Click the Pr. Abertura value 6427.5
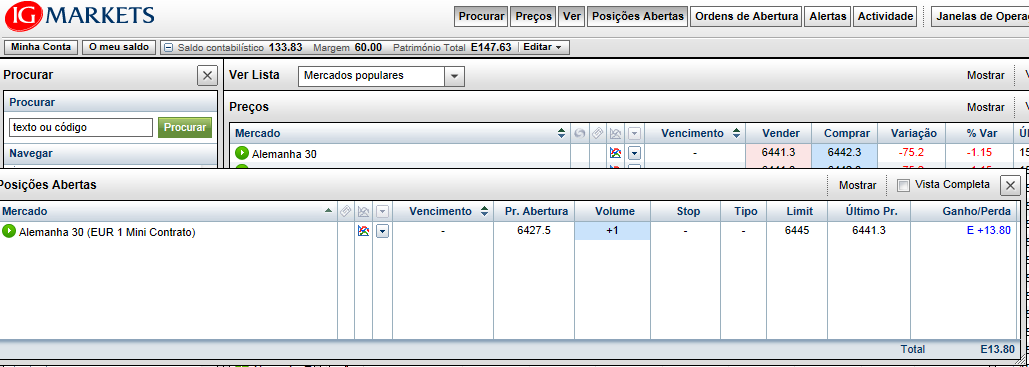The height and width of the screenshot is (367, 1029). [534, 231]
